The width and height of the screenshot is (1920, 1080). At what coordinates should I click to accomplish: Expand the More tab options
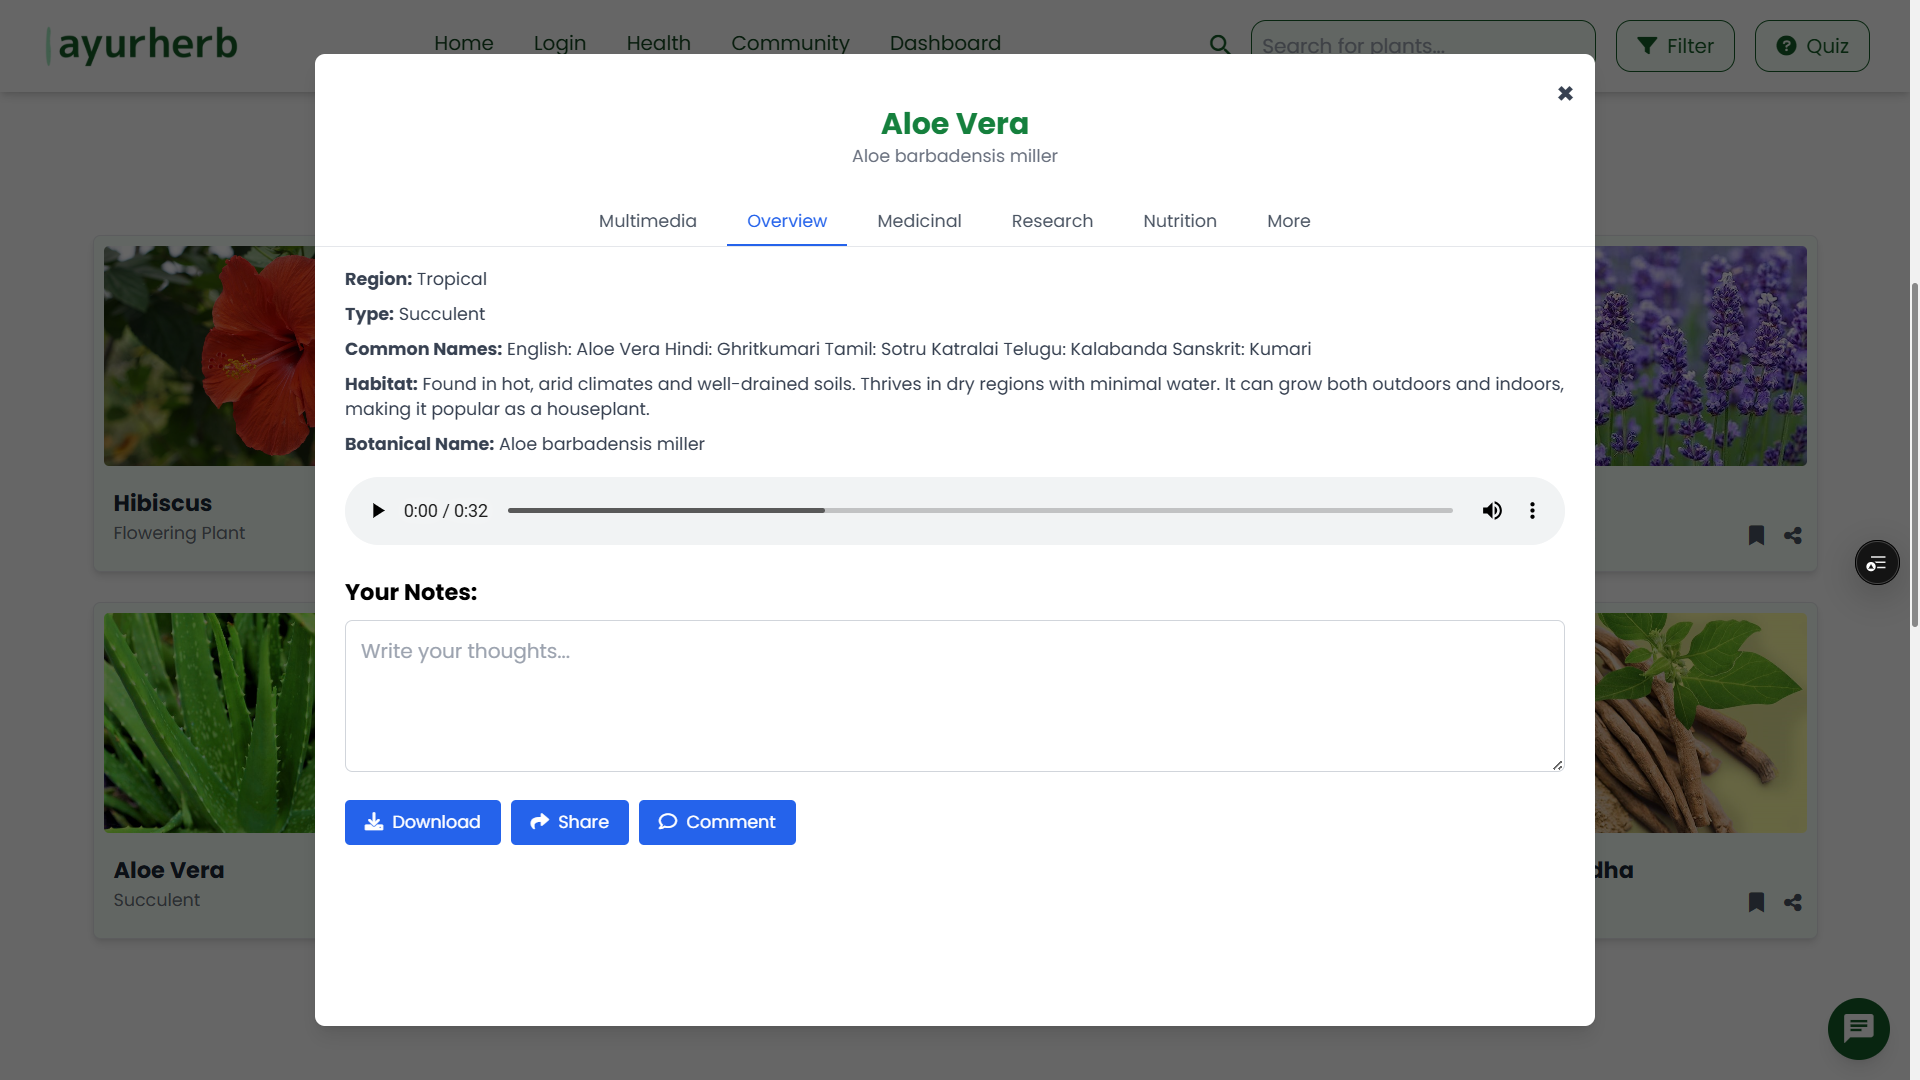(1288, 221)
